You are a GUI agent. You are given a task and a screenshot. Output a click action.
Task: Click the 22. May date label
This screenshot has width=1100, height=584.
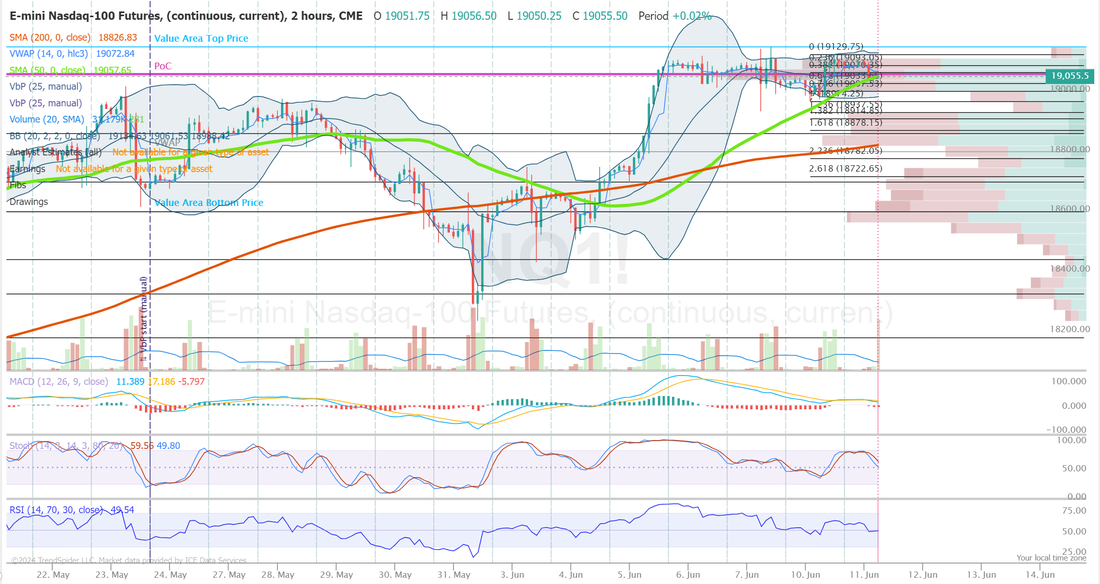pyautogui.click(x=53, y=574)
